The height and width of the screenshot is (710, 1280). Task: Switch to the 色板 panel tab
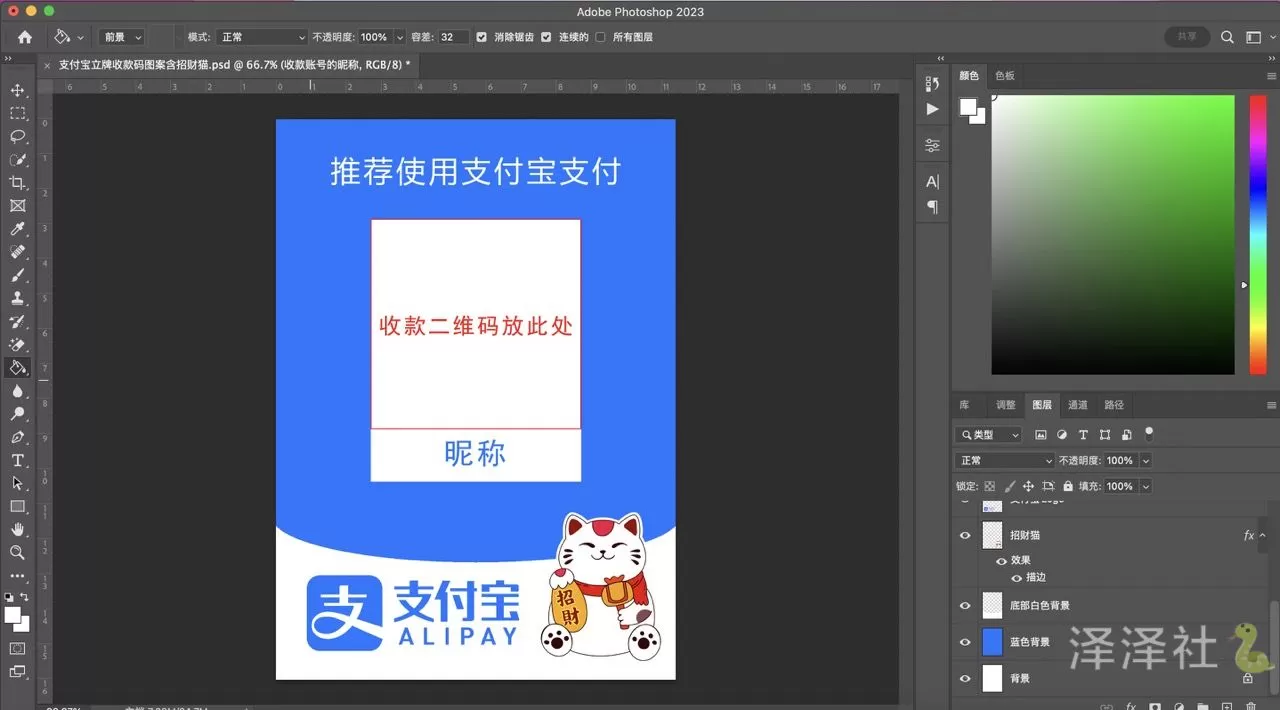point(1004,75)
